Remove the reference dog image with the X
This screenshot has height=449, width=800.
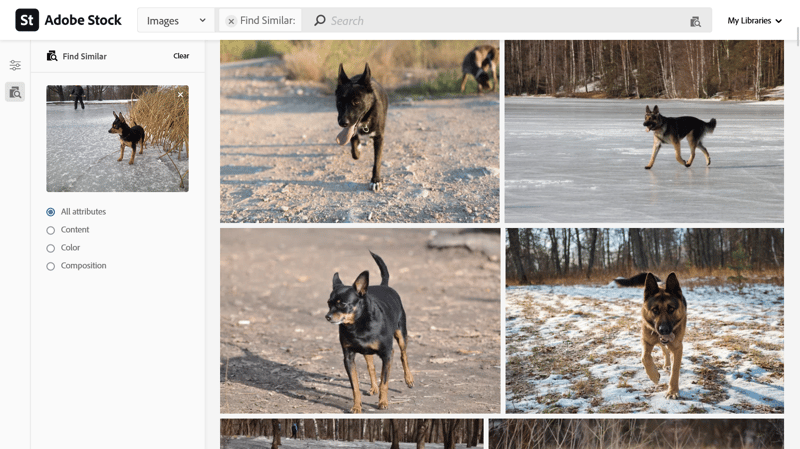click(x=180, y=94)
